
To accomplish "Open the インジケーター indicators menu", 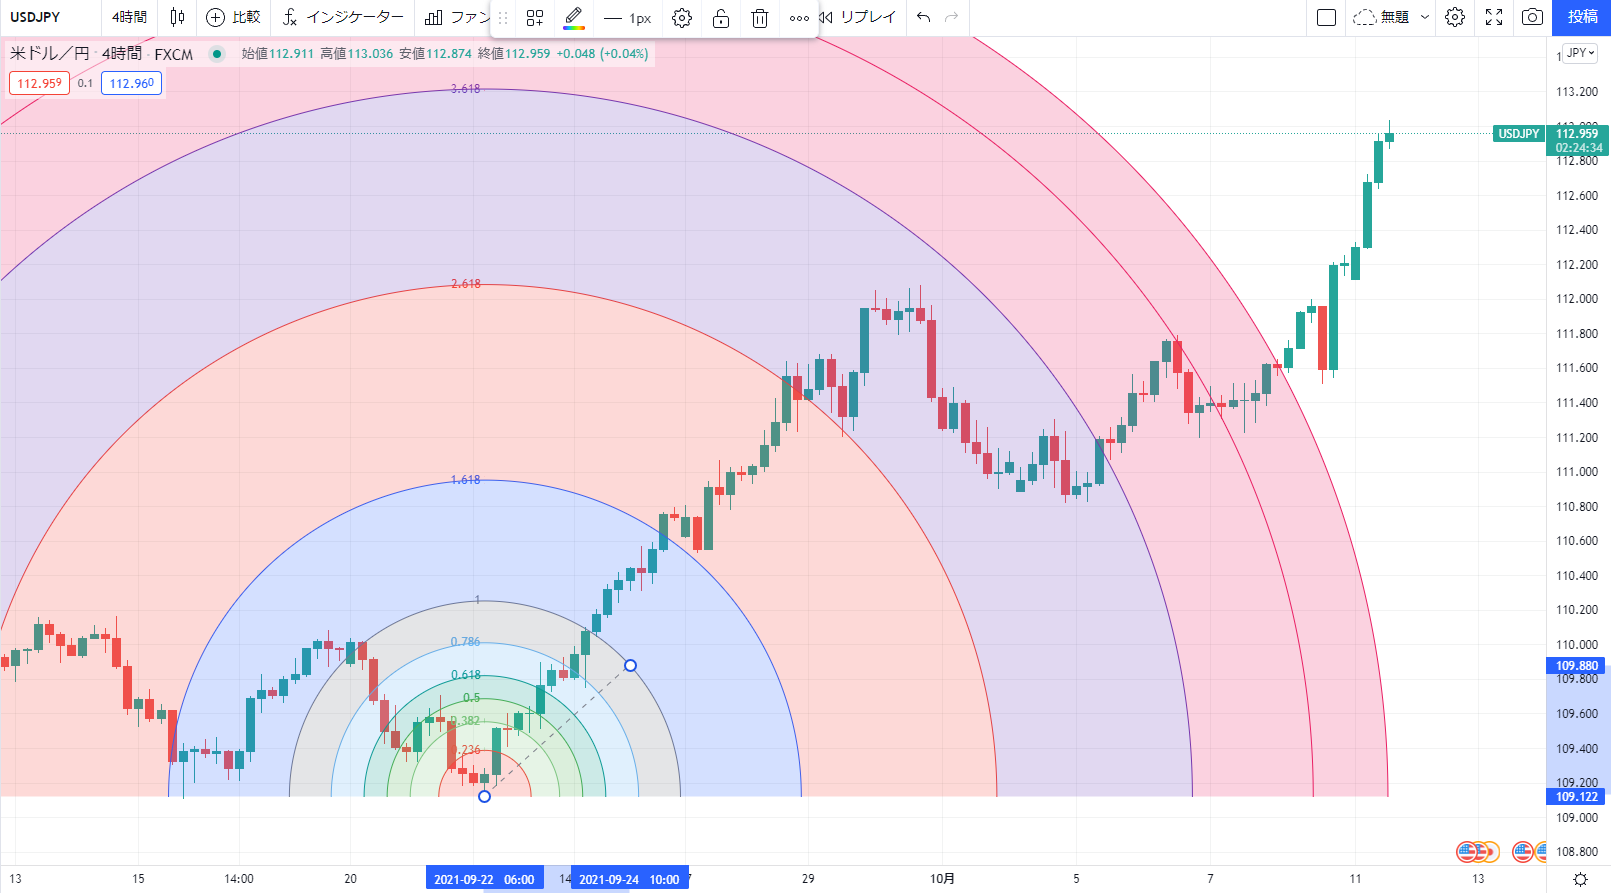I will click(x=343, y=17).
